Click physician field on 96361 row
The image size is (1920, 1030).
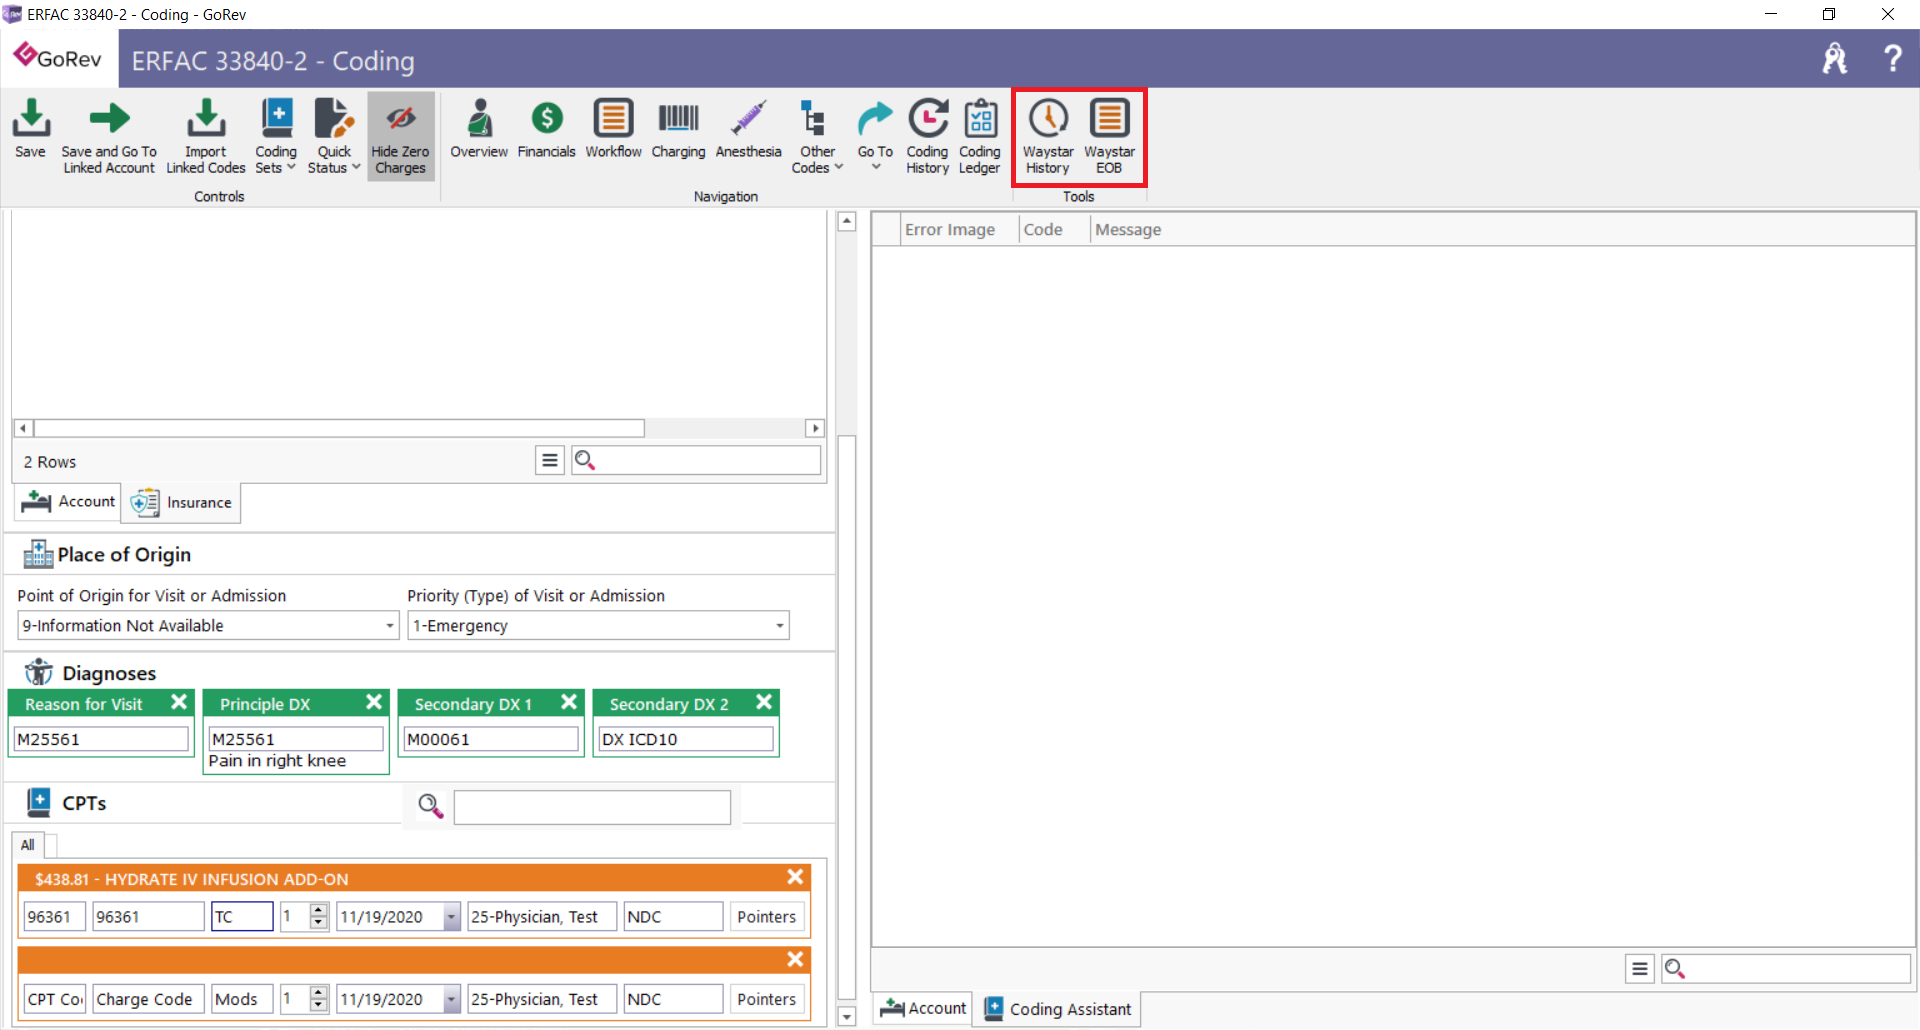pos(542,916)
